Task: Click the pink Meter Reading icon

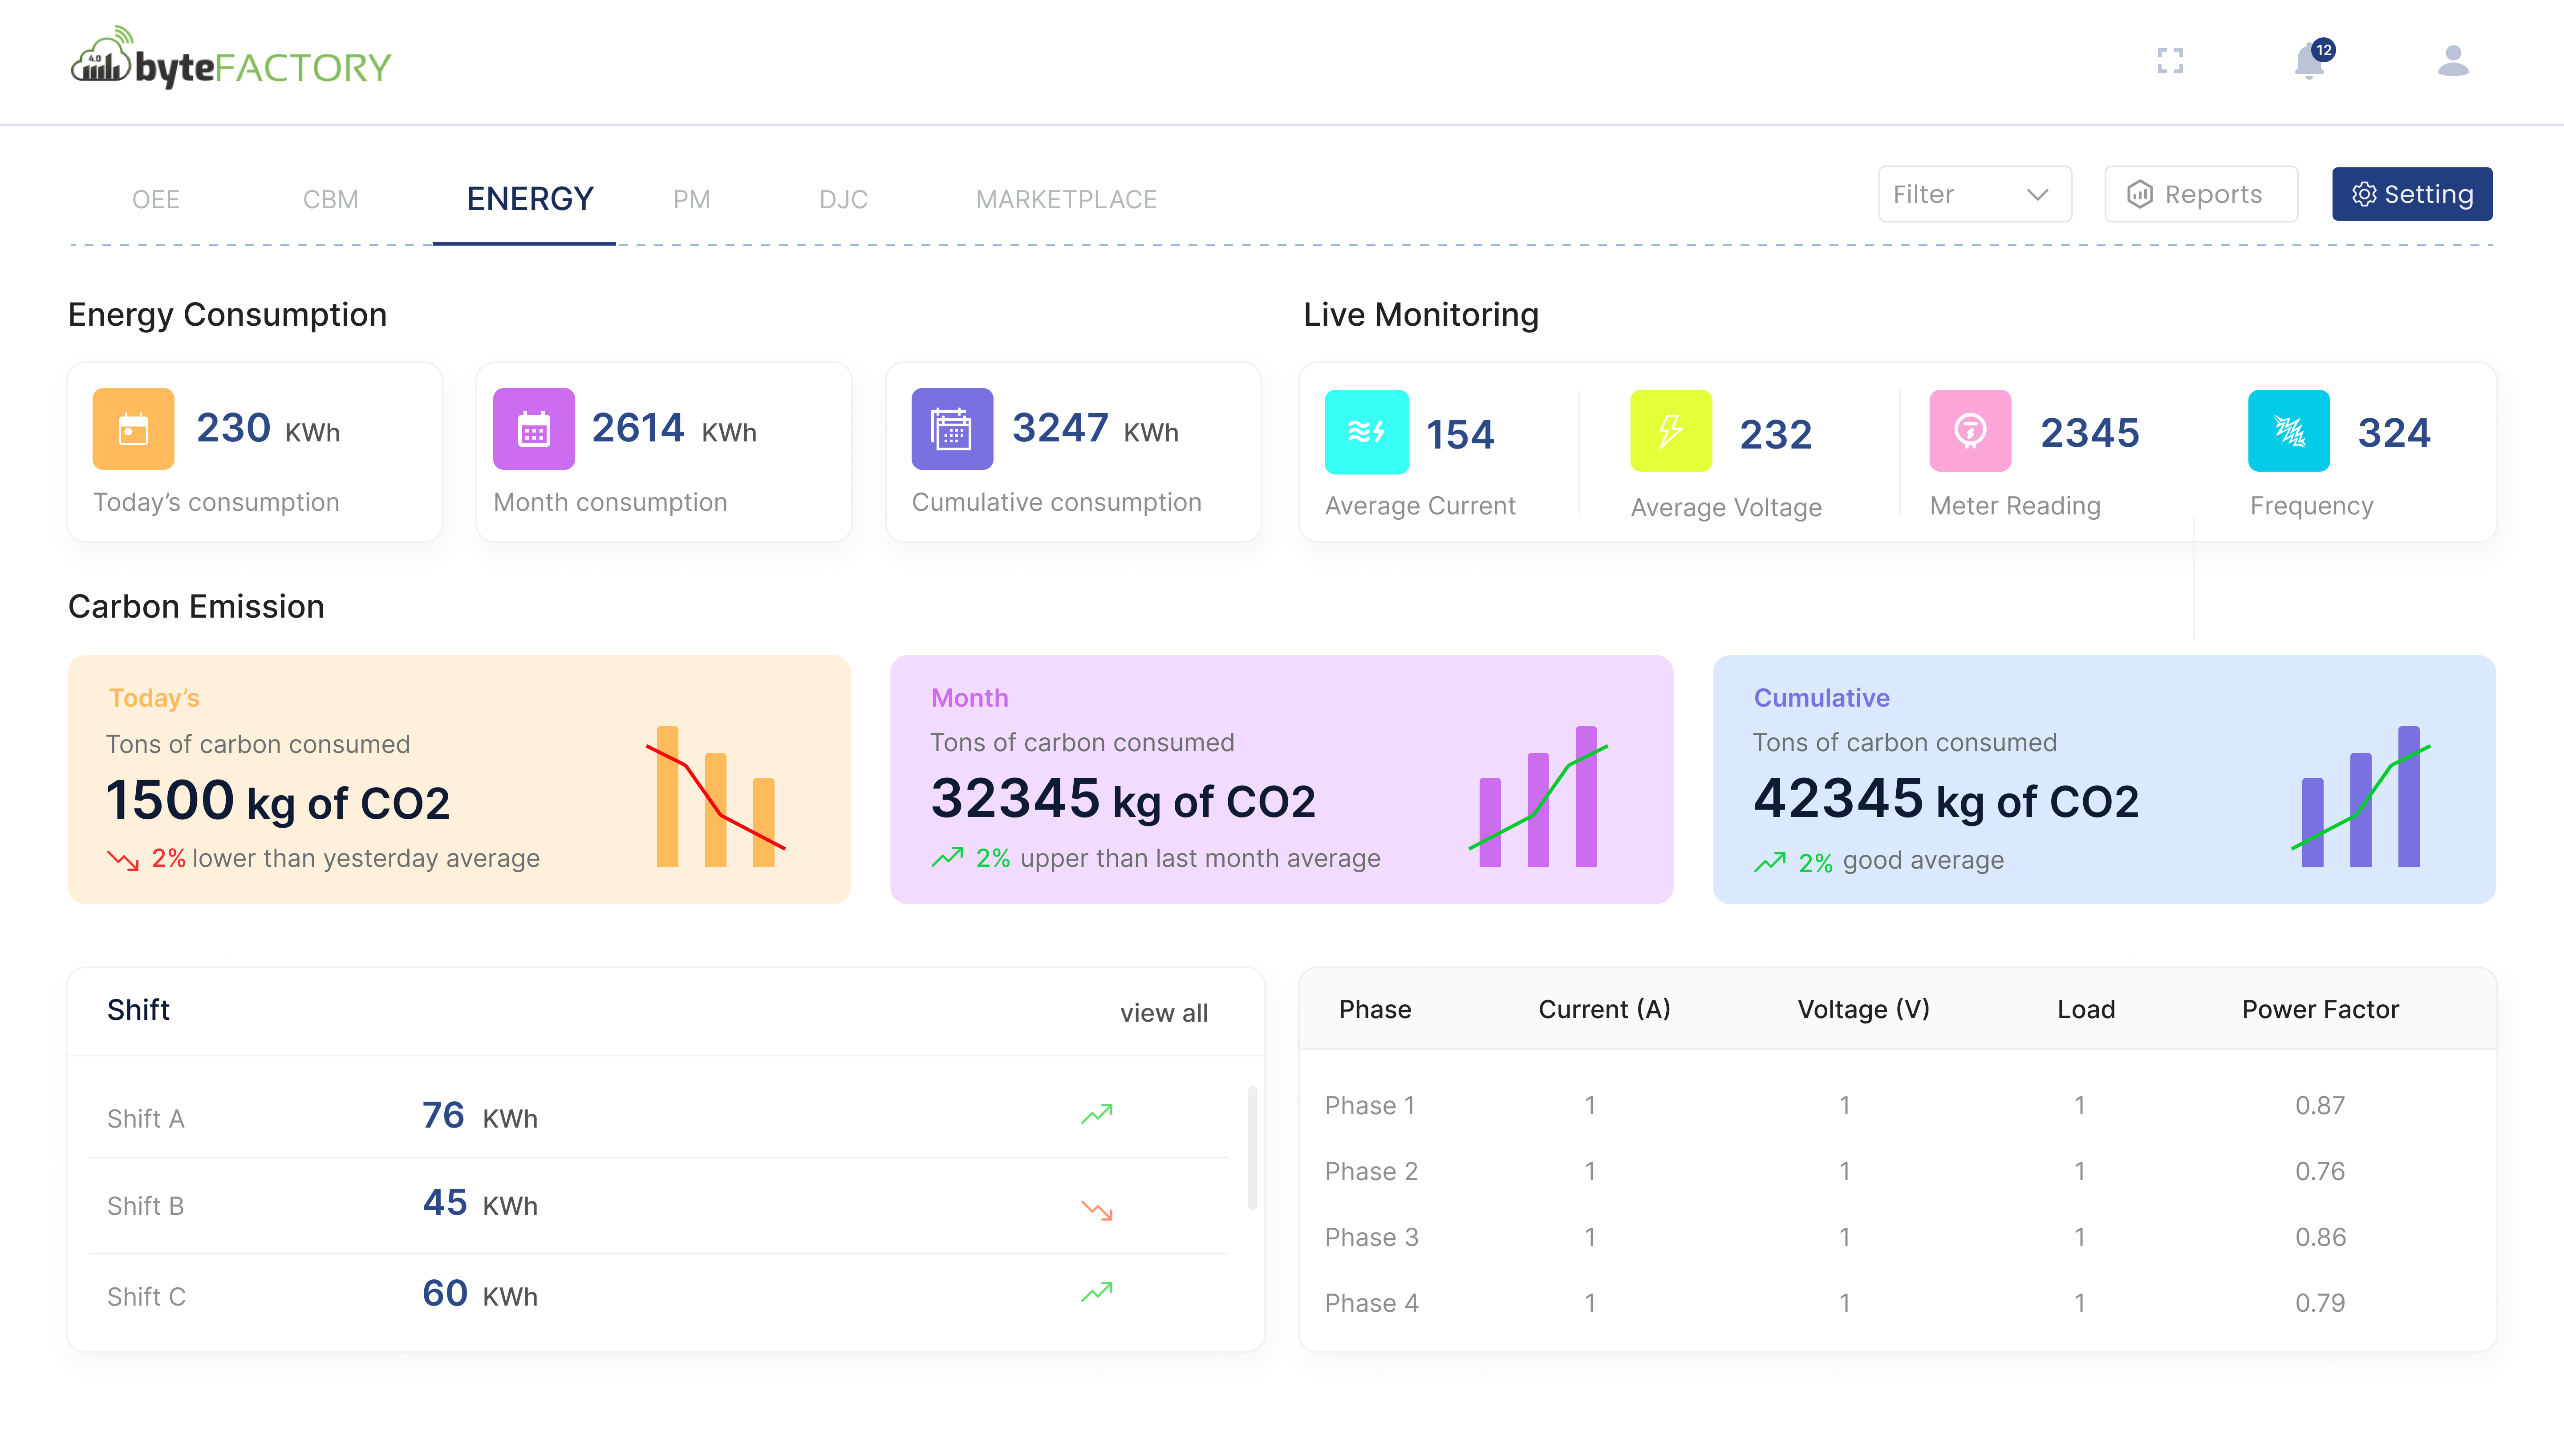Action: 1970,431
